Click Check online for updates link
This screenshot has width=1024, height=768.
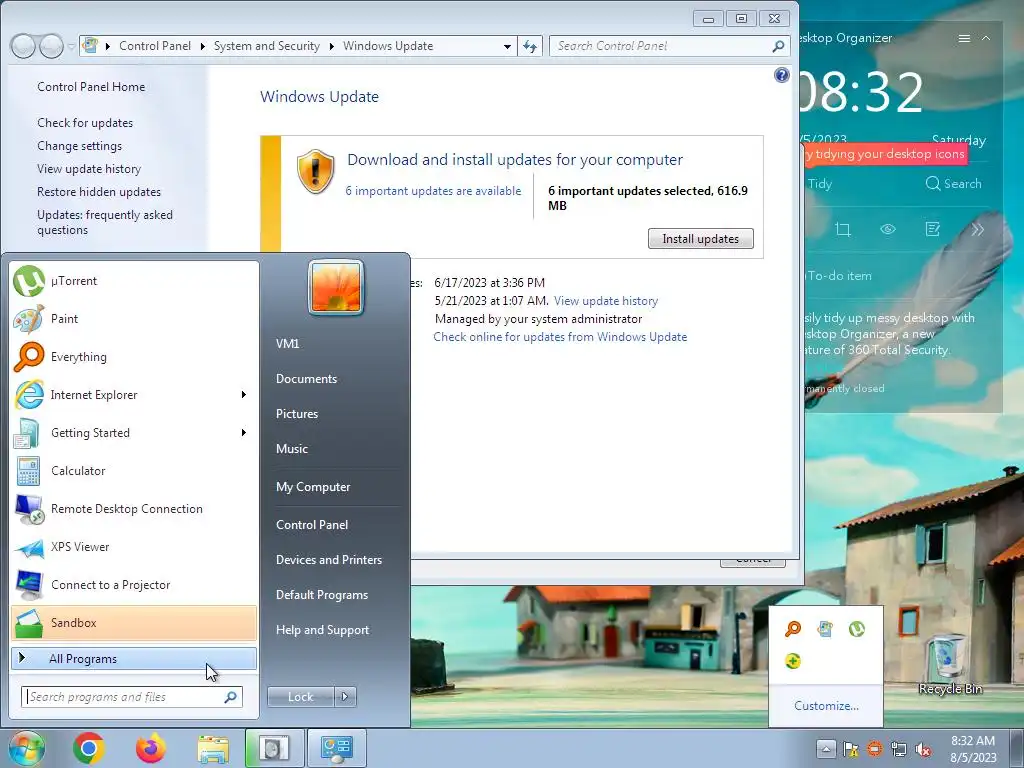point(560,337)
